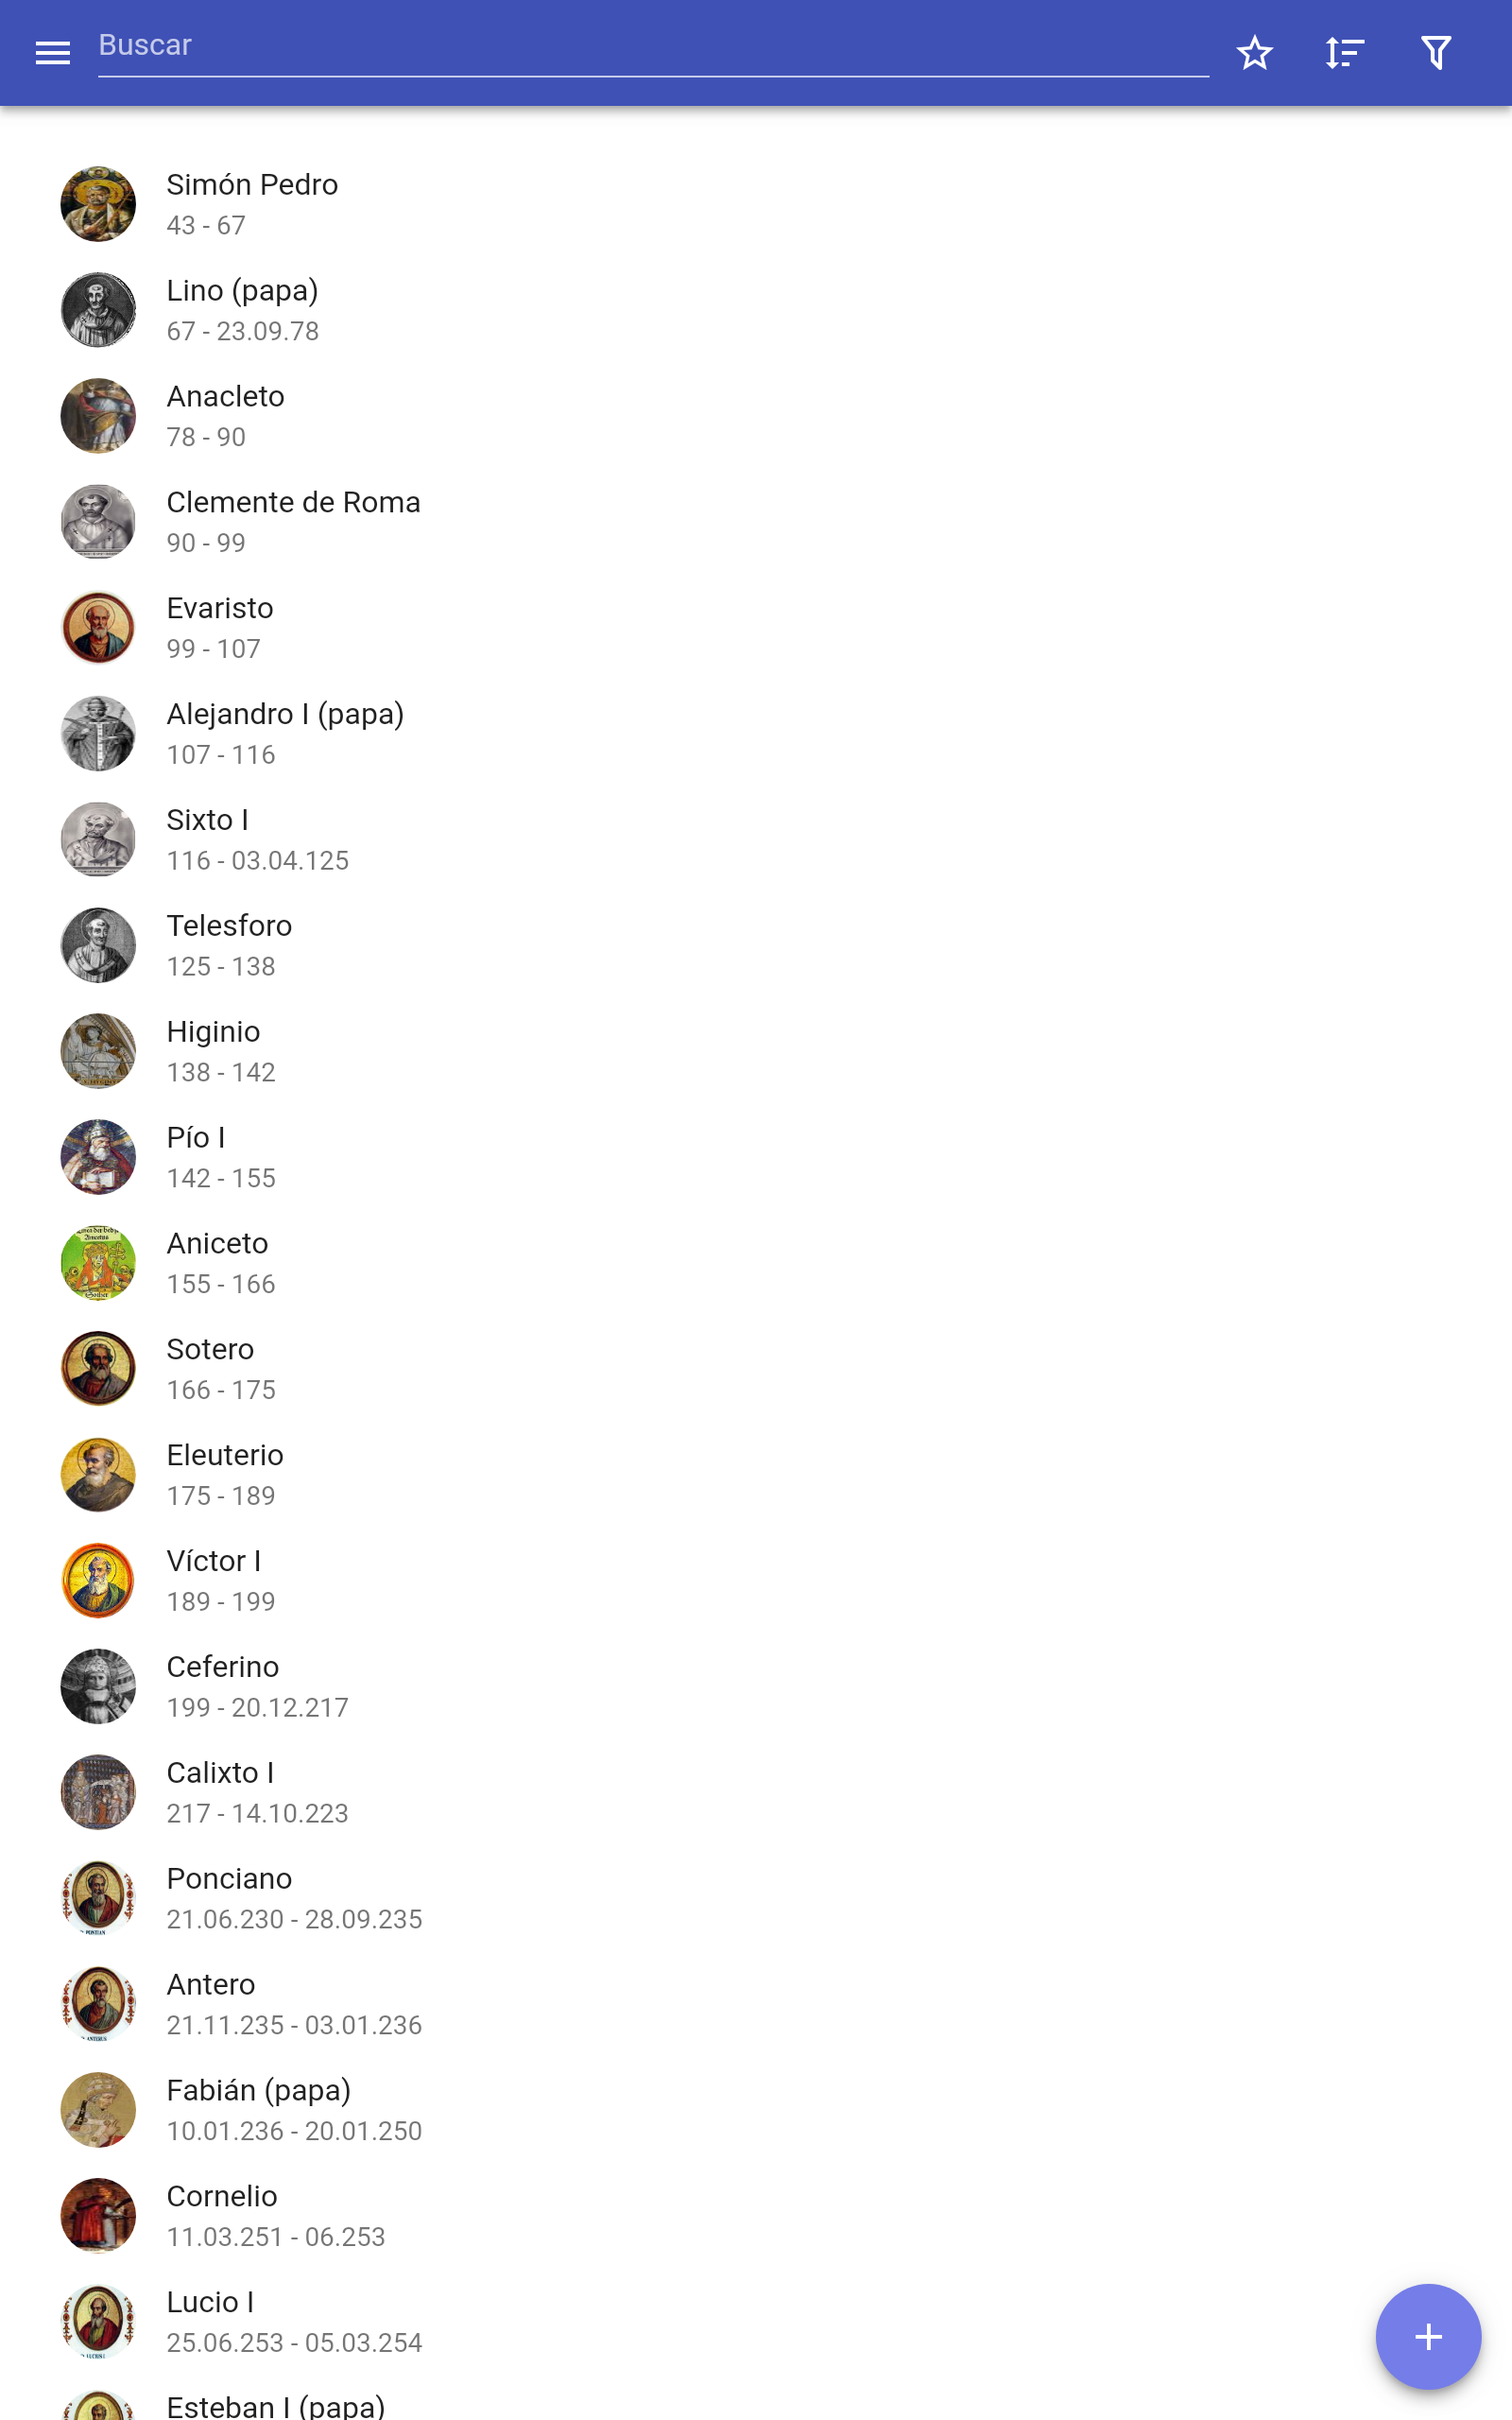1512x2420 pixels.
Task: Click the Pío I mosaic avatar
Action: click(x=98, y=1157)
